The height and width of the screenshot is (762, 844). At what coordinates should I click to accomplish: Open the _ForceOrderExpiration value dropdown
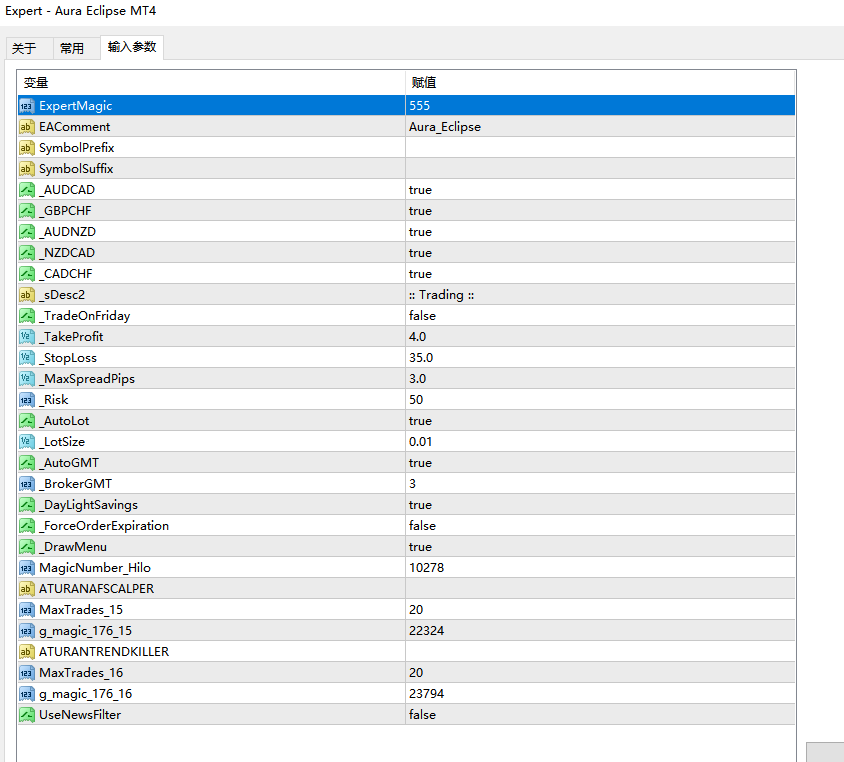[x=600, y=526]
